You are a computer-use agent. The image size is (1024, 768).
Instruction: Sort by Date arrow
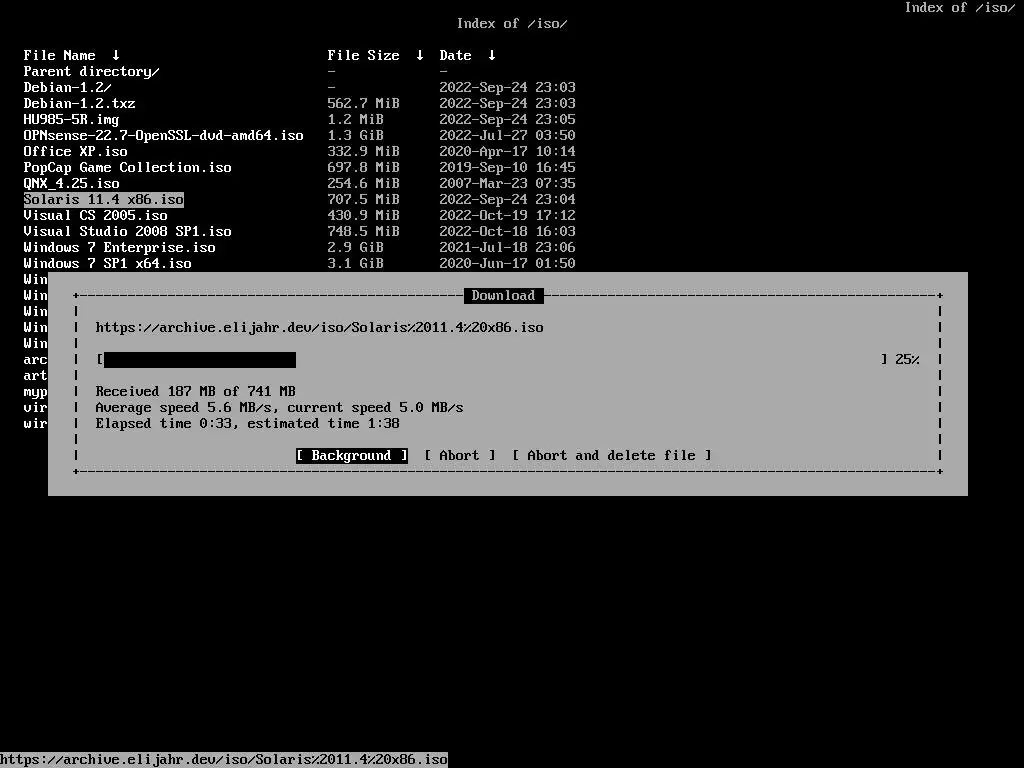[492, 56]
